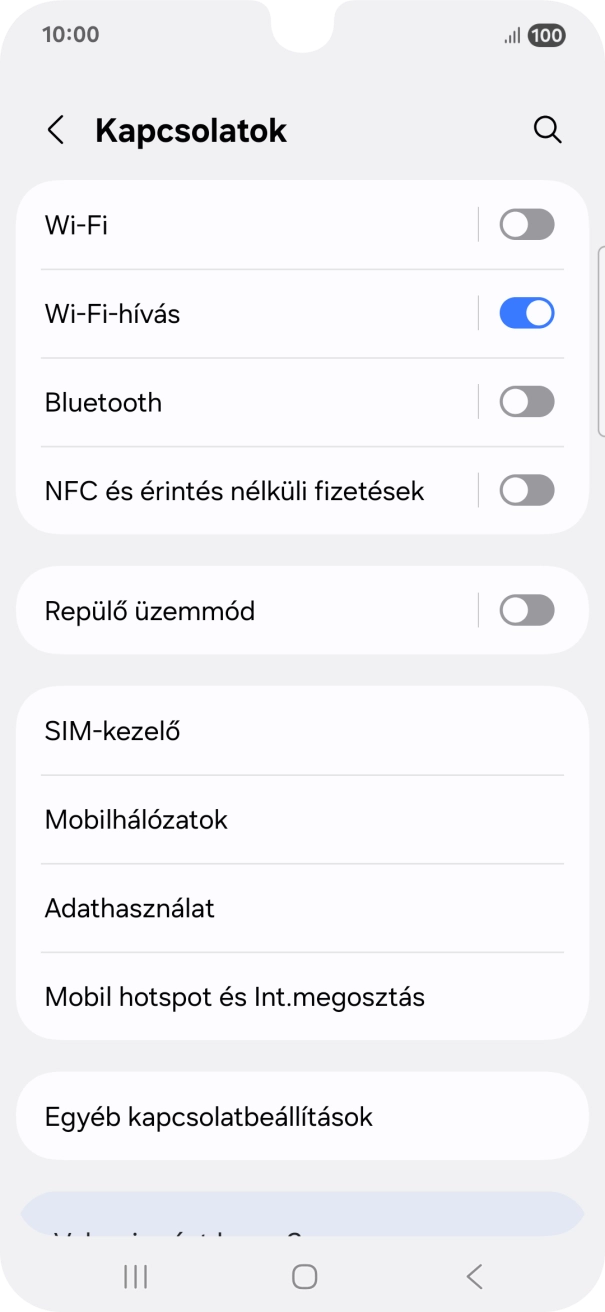Tap the Home button at the bottom

[x=302, y=1276]
